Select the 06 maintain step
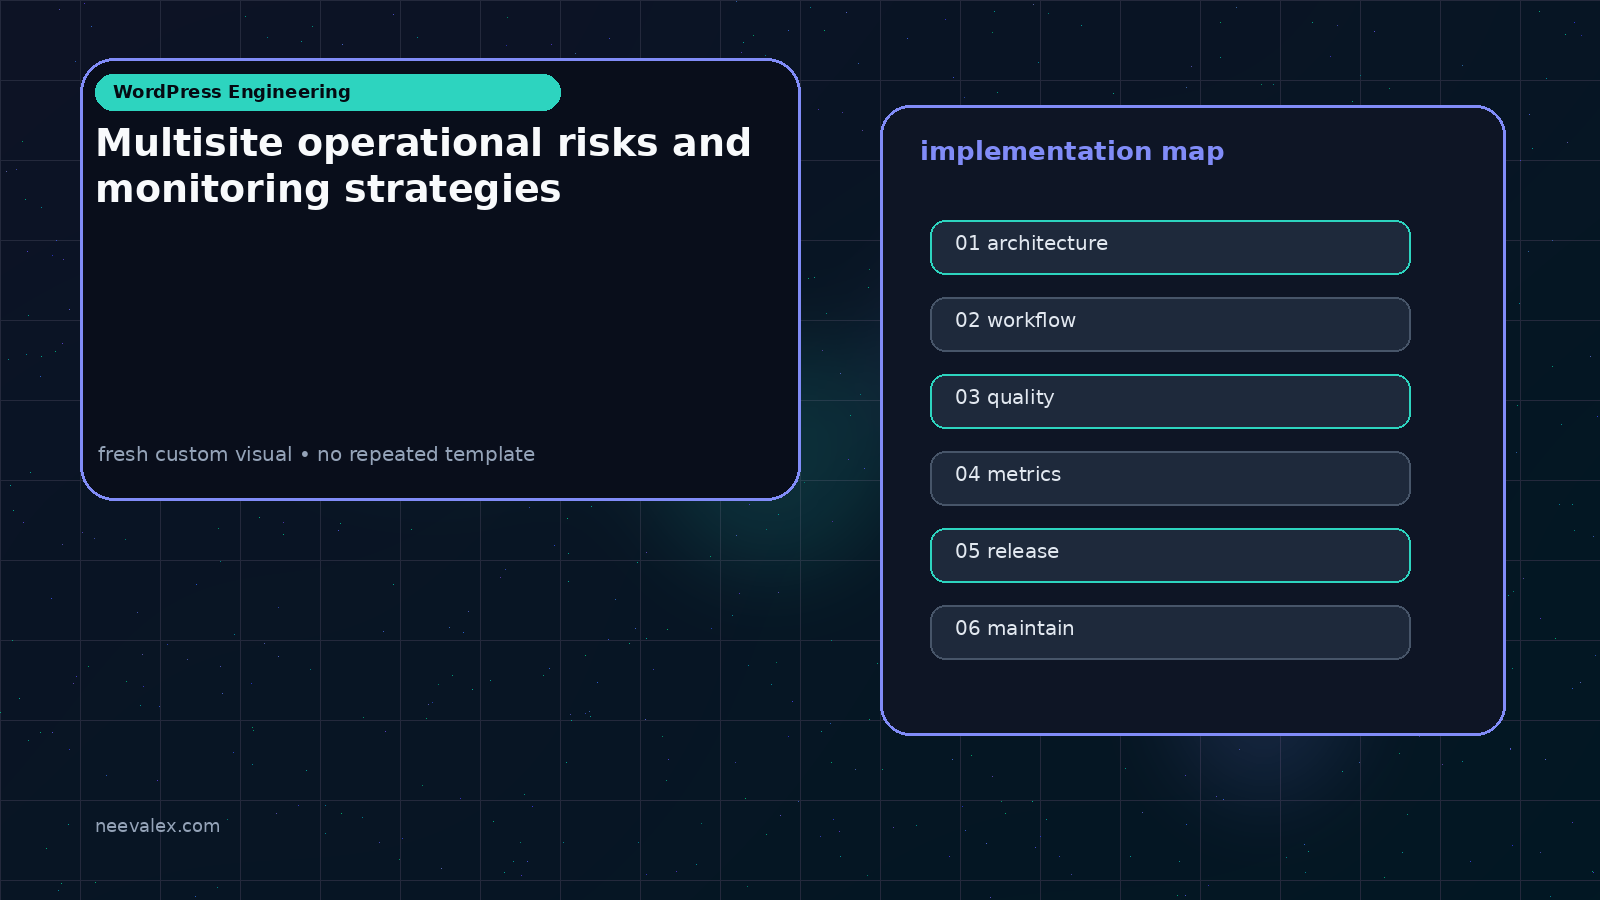1600x900 pixels. 1170,632
